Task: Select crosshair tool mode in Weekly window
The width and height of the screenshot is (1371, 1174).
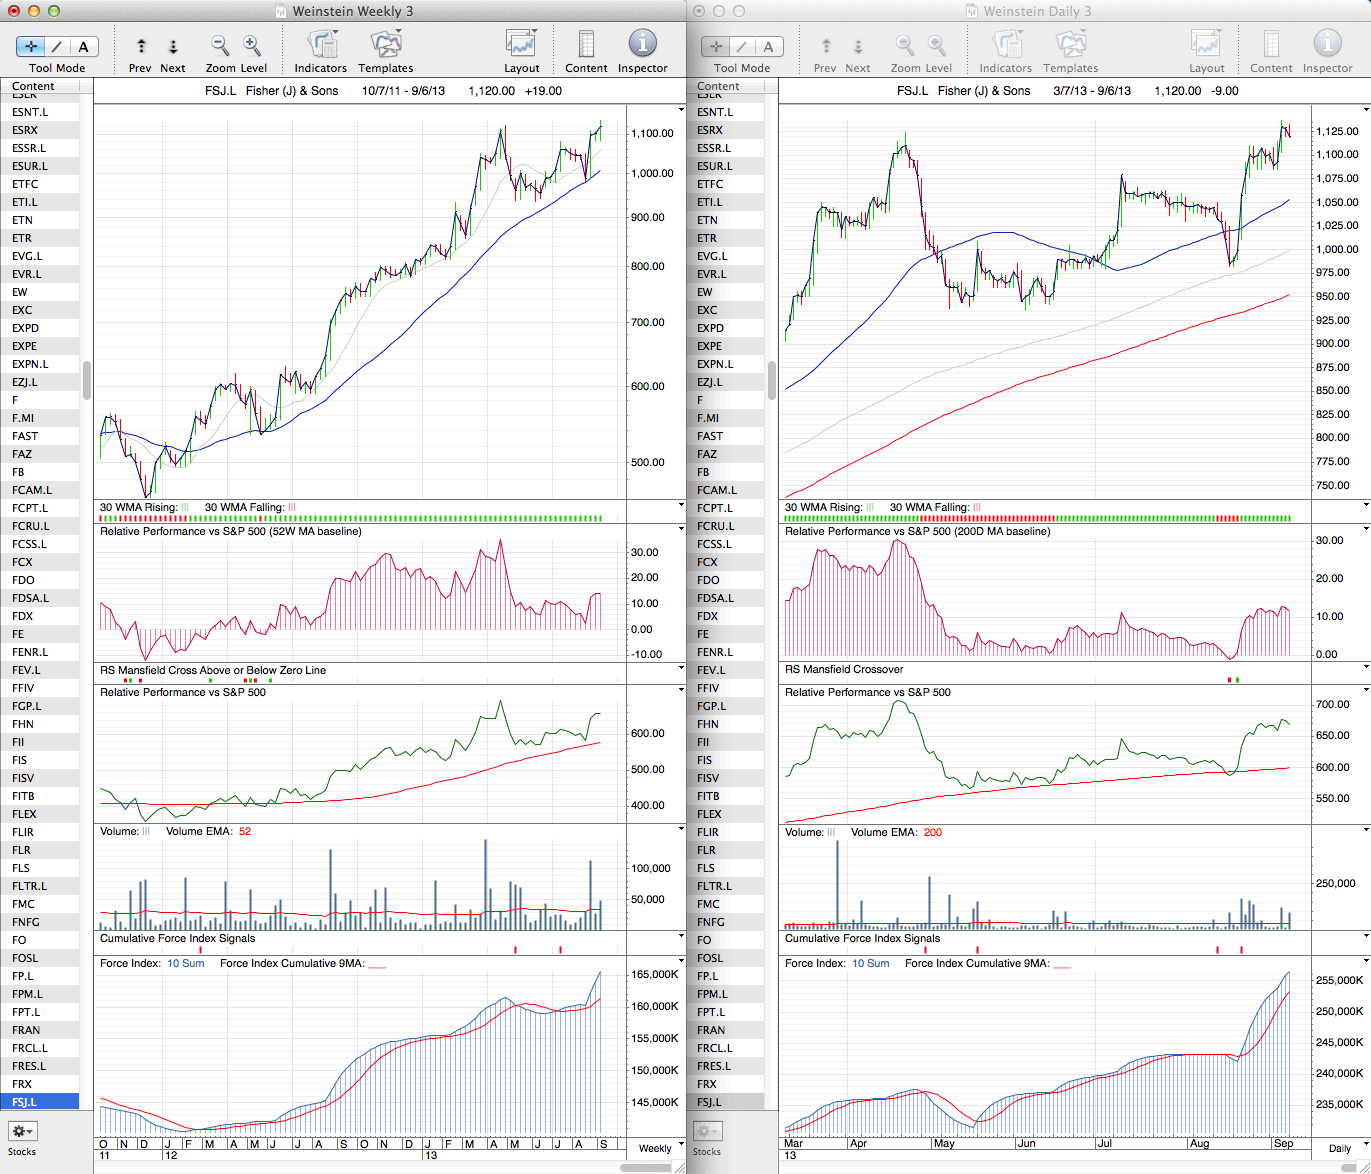Action: (x=31, y=46)
